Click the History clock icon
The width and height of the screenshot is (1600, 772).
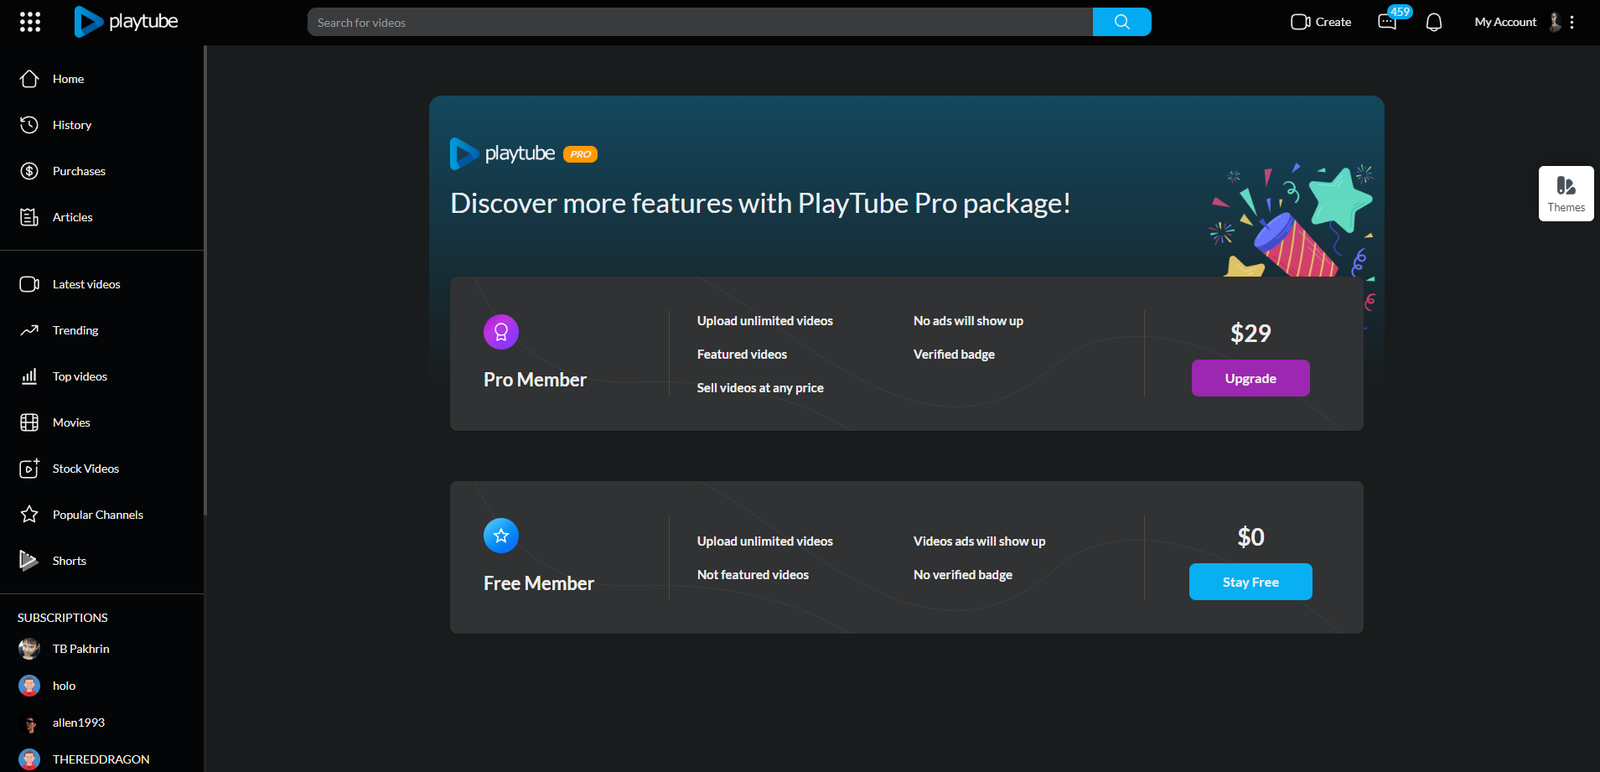tap(29, 125)
